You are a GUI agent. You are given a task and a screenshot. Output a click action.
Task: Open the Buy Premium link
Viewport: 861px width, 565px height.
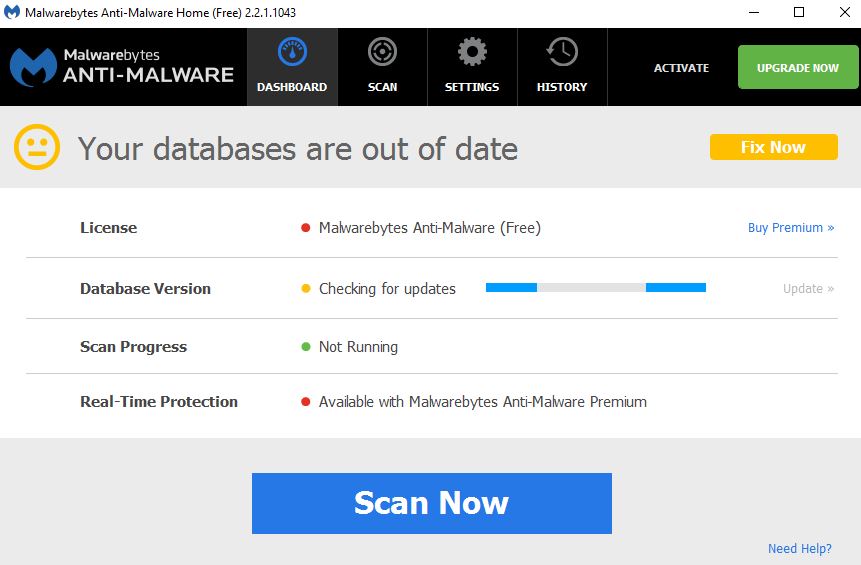tap(791, 227)
